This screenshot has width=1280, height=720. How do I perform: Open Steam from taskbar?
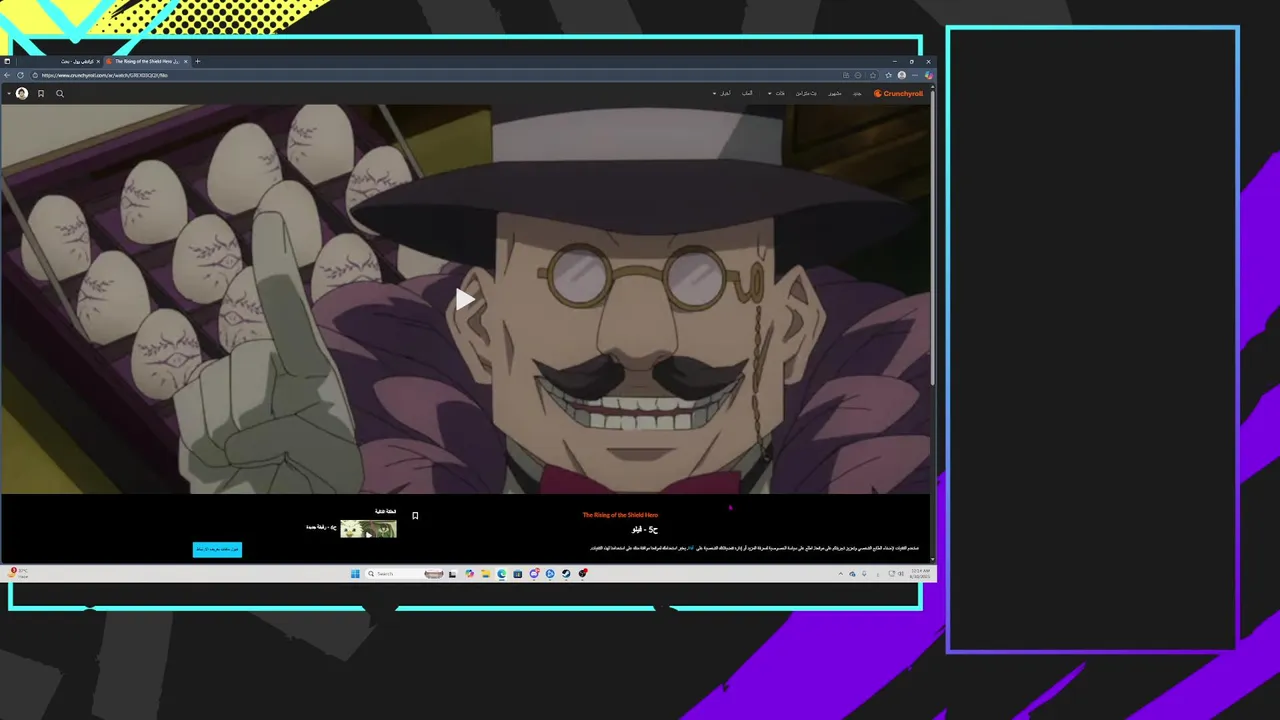pos(566,574)
